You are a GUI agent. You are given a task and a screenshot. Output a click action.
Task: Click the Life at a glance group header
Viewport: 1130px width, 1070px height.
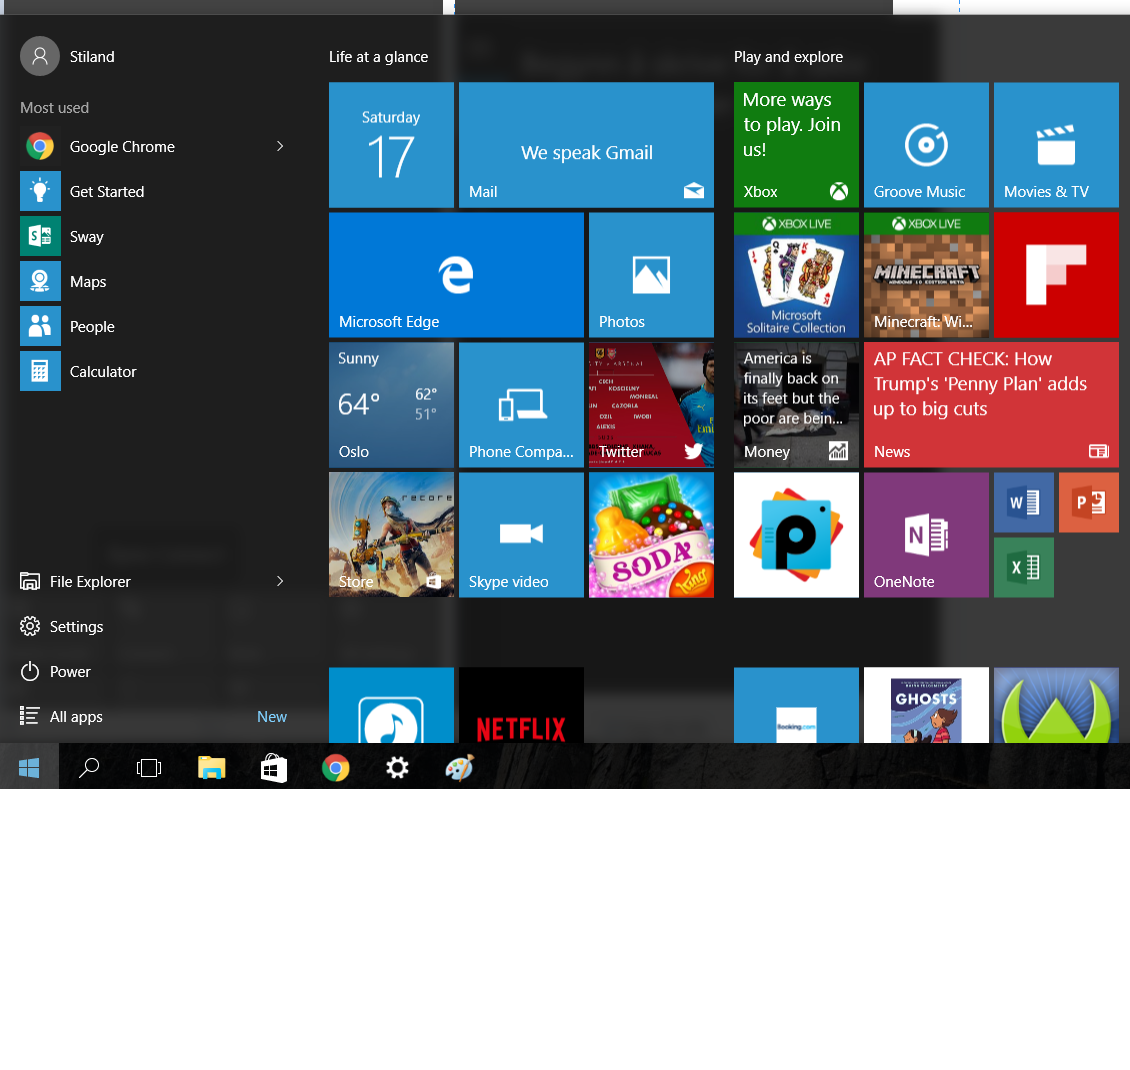click(x=378, y=57)
